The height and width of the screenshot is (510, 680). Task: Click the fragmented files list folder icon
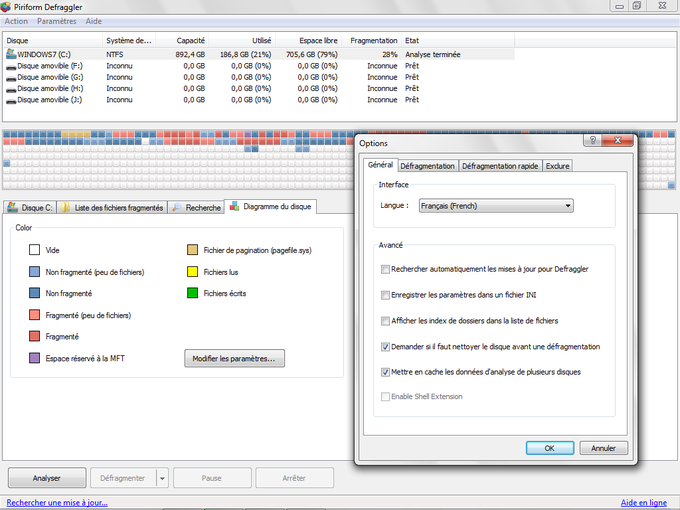point(65,207)
